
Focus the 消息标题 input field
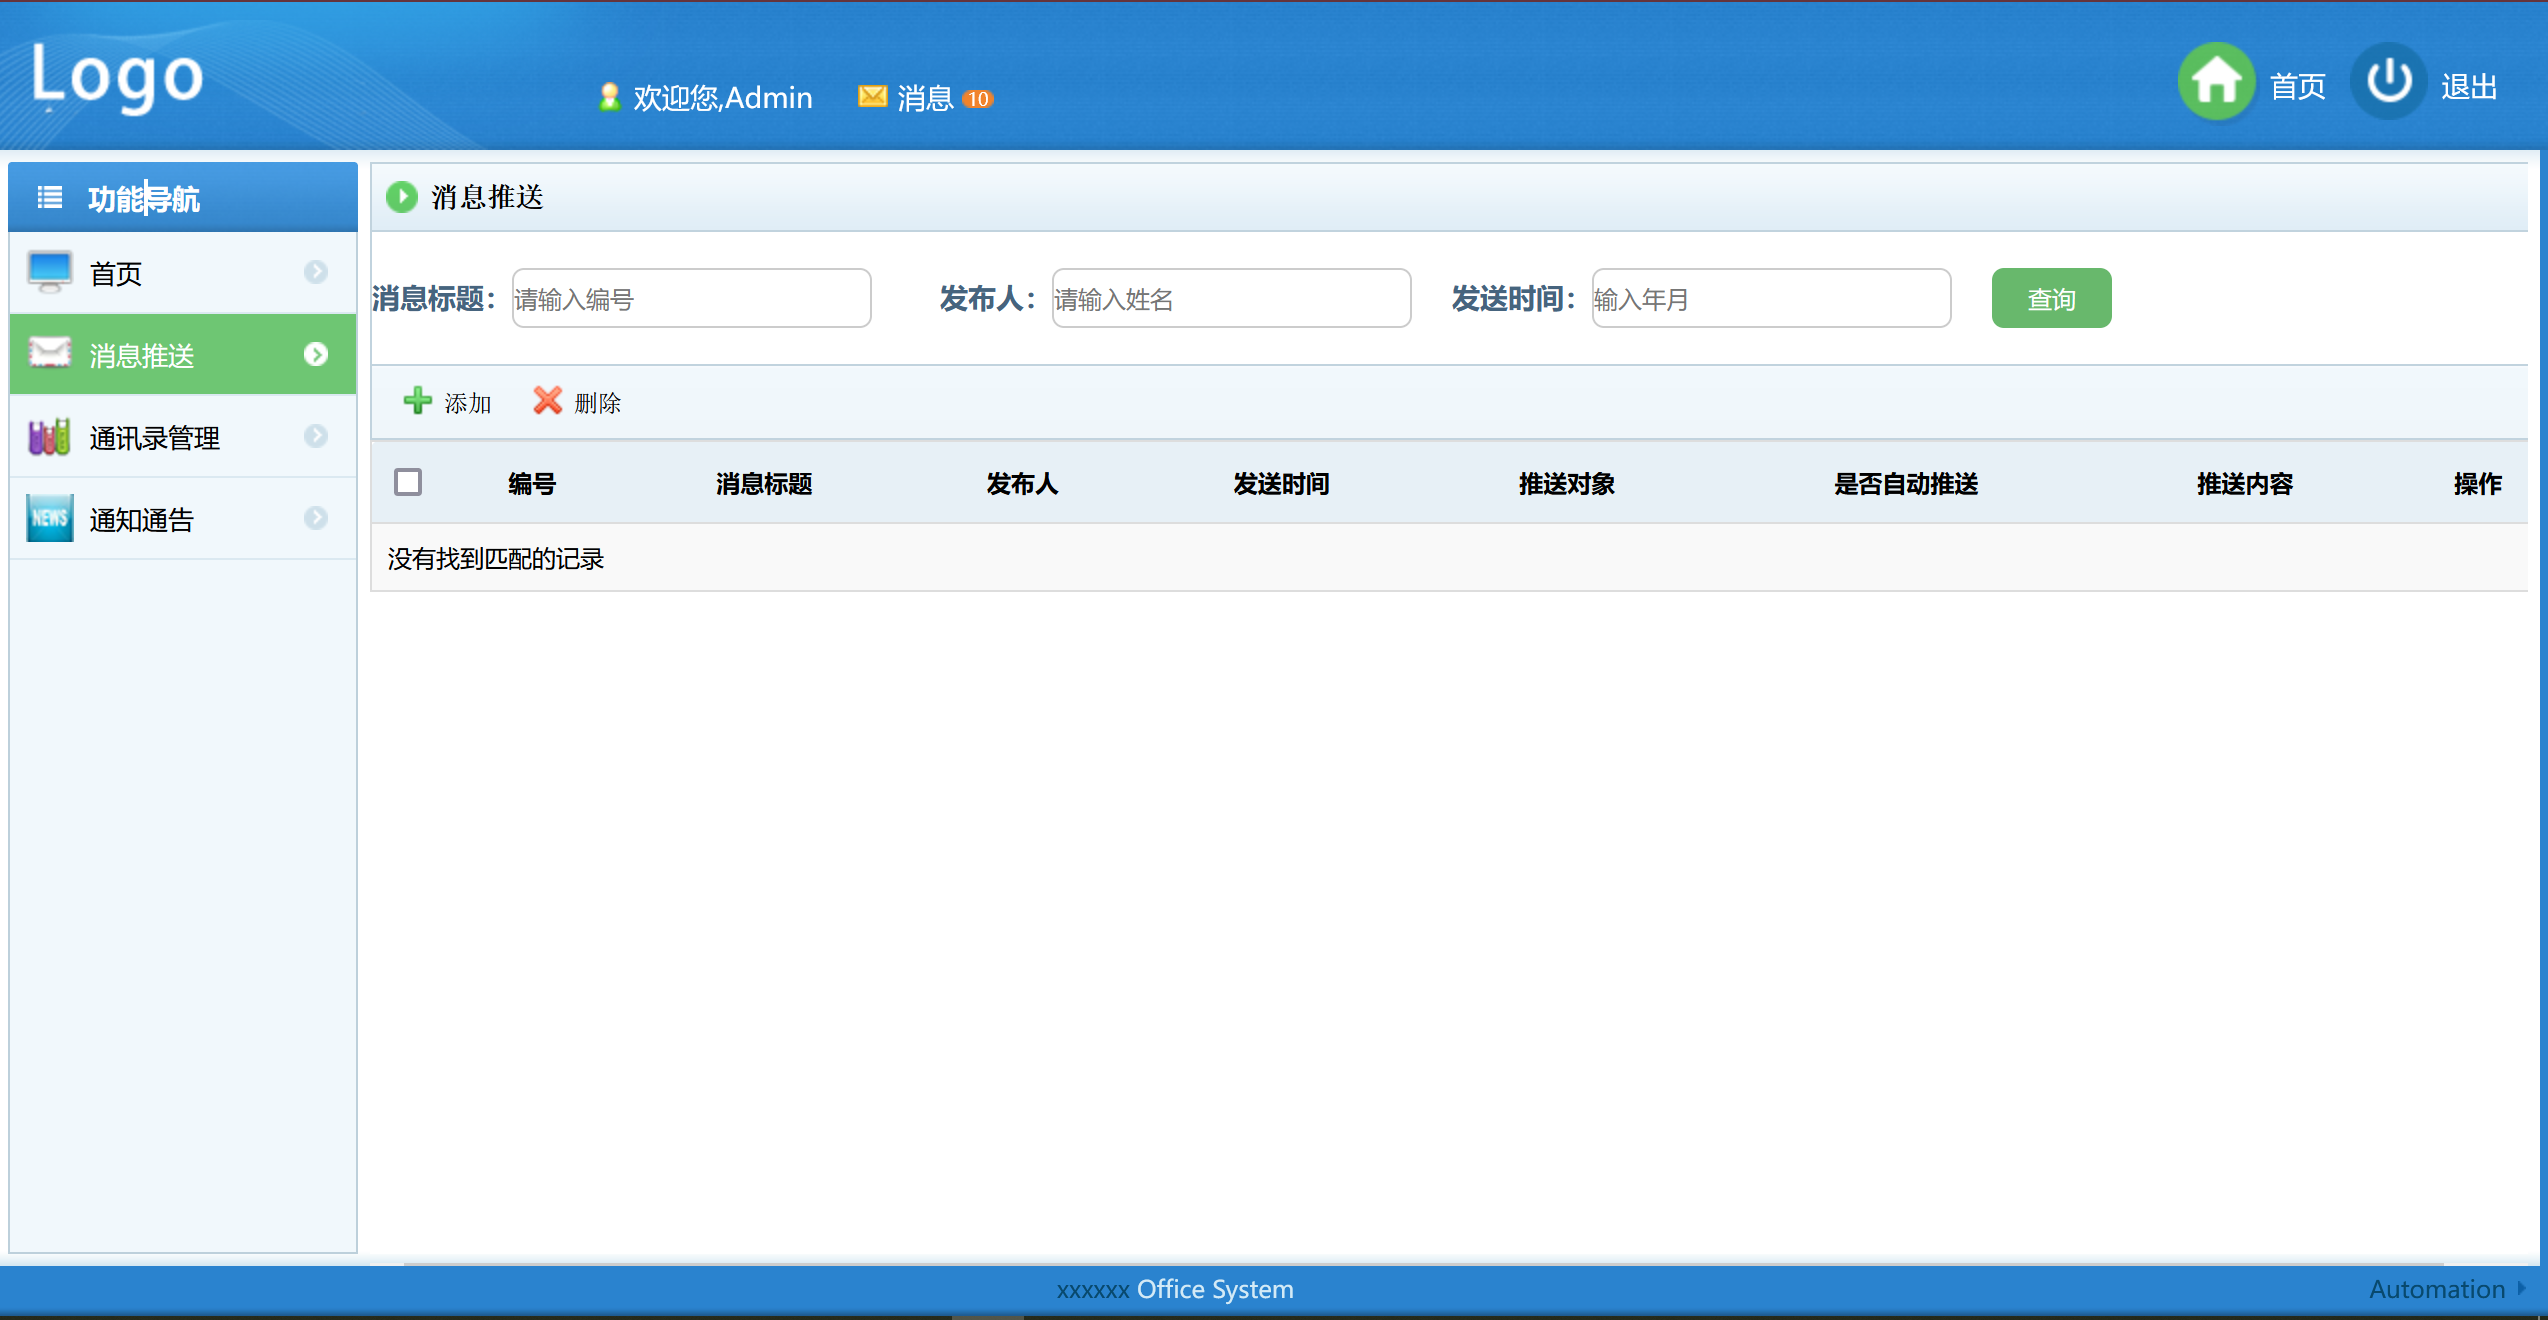tap(691, 298)
